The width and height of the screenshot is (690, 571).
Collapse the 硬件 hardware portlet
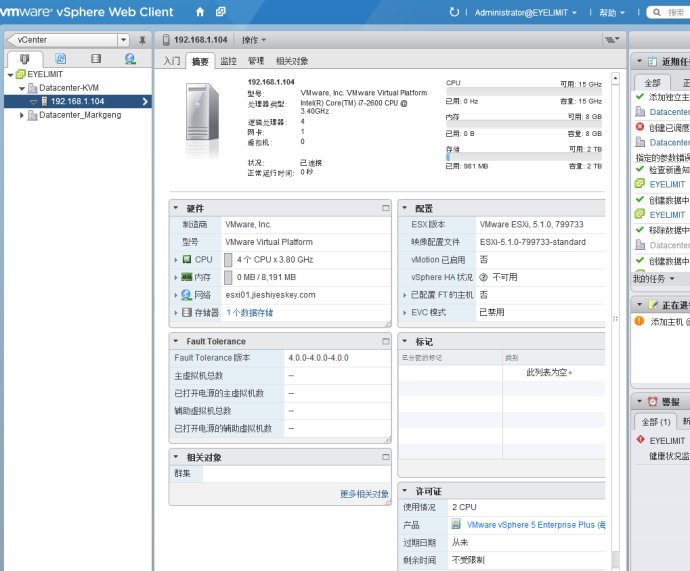coord(176,208)
